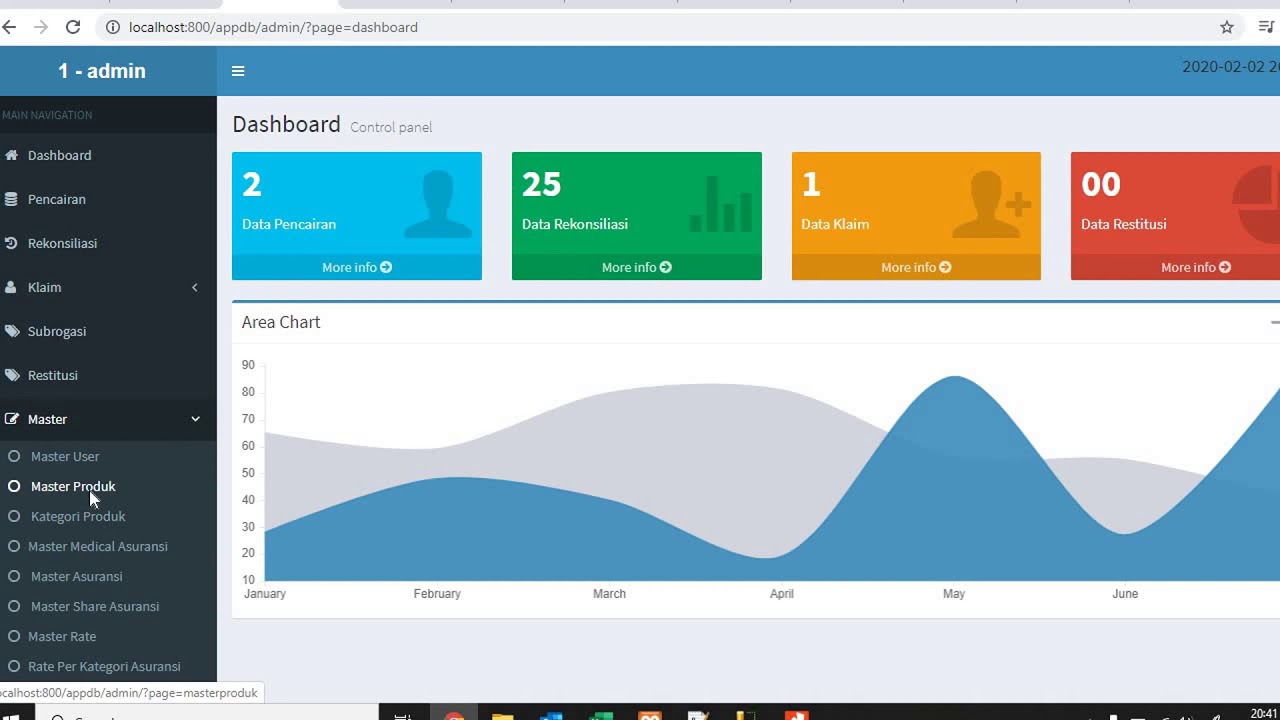
Task: Toggle the sidebar with the hamburger icon
Action: (x=238, y=71)
